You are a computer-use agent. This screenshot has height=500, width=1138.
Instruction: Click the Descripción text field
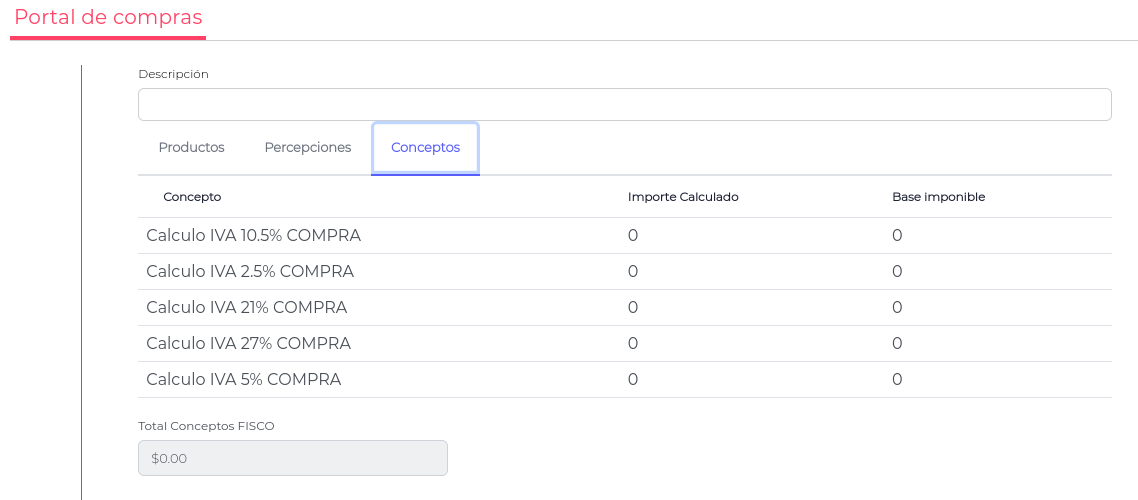tap(624, 105)
